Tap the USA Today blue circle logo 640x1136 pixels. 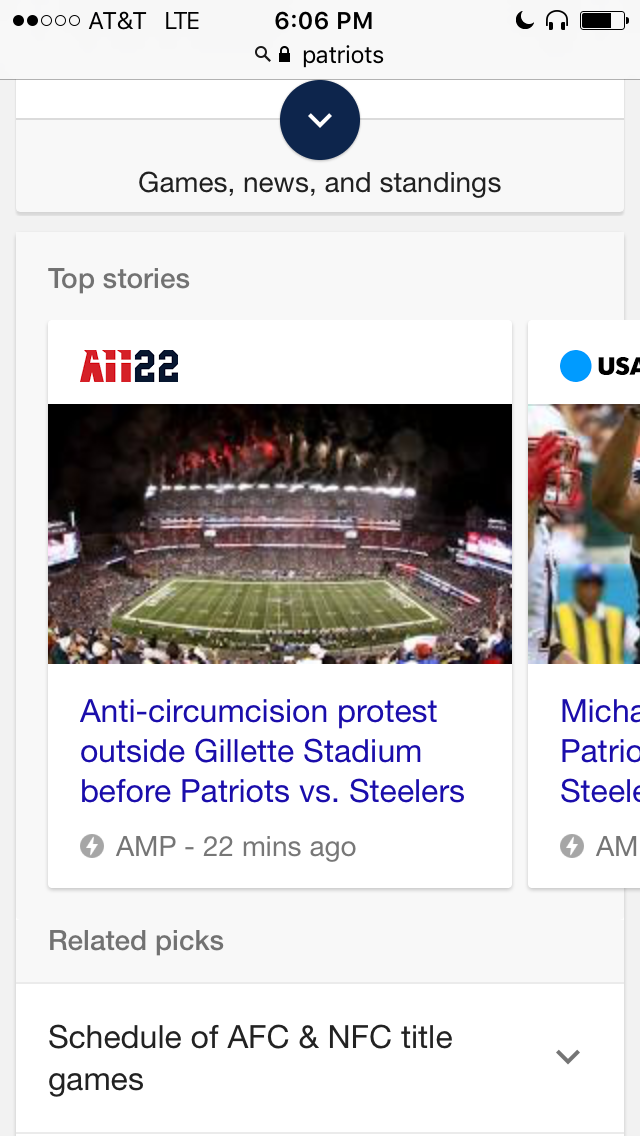point(576,366)
